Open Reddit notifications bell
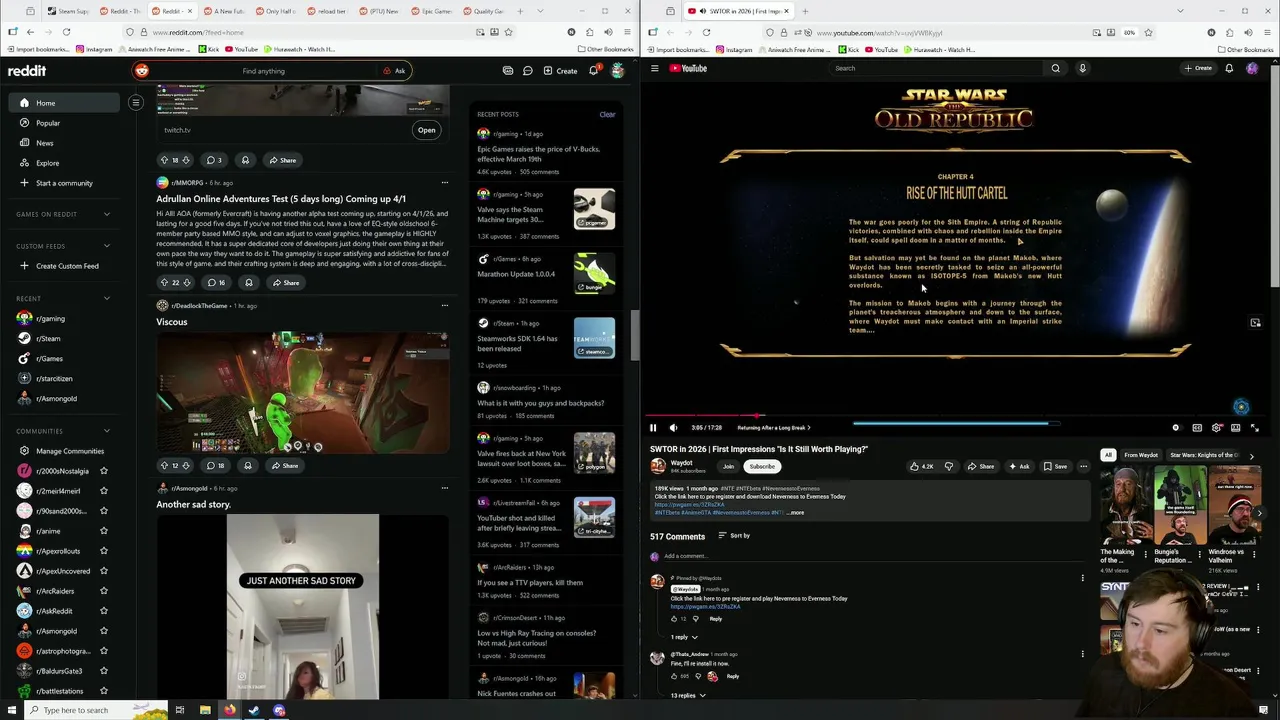Screen dimensions: 1280x720 [x=593, y=71]
